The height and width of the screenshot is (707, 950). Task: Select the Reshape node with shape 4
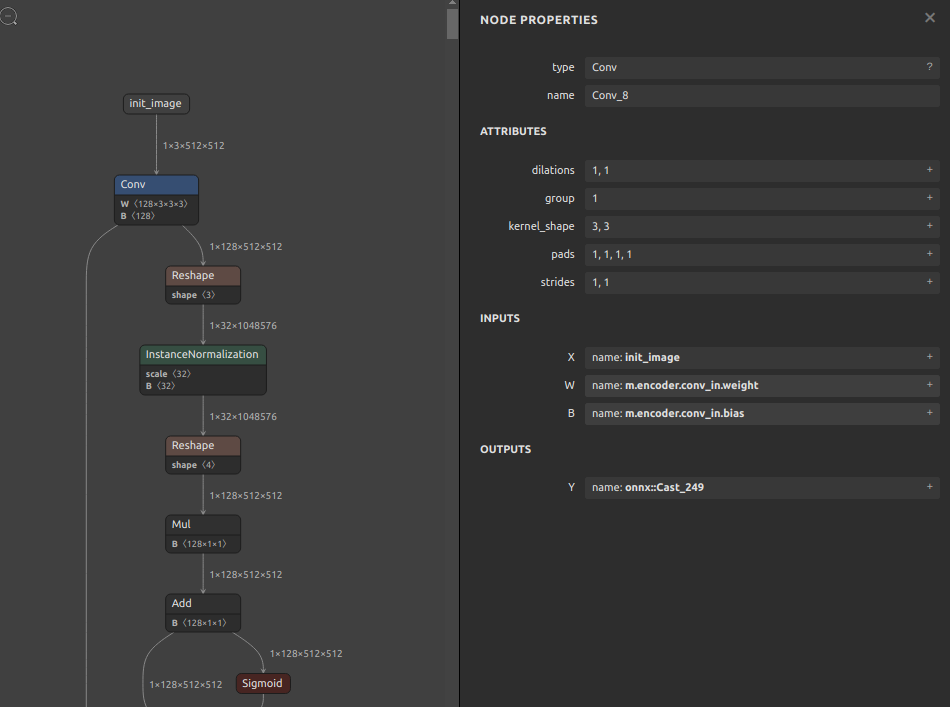tap(203, 446)
